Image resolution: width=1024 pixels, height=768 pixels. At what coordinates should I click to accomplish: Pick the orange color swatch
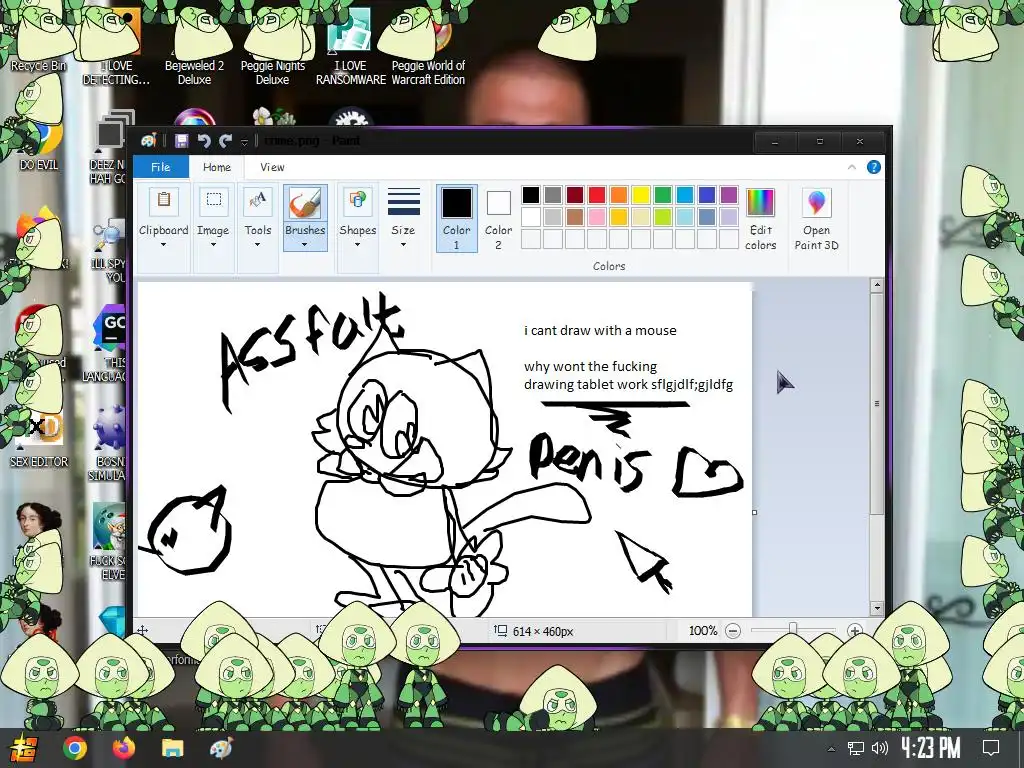(619, 195)
